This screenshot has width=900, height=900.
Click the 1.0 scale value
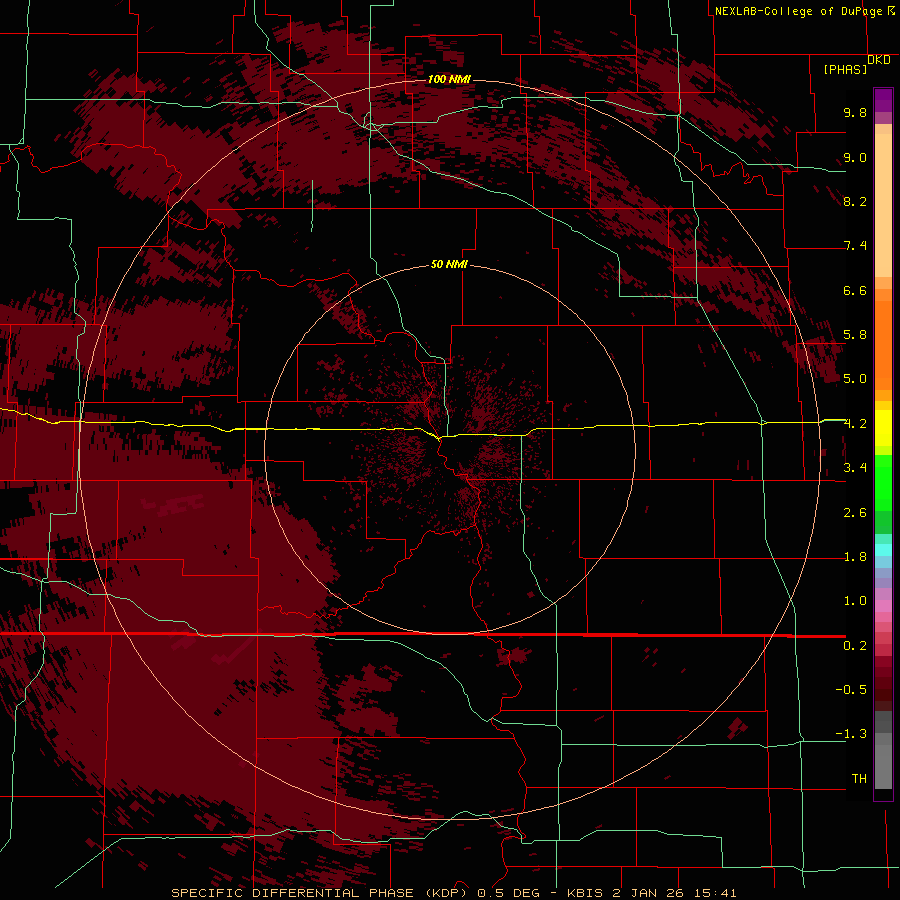[x=855, y=602]
